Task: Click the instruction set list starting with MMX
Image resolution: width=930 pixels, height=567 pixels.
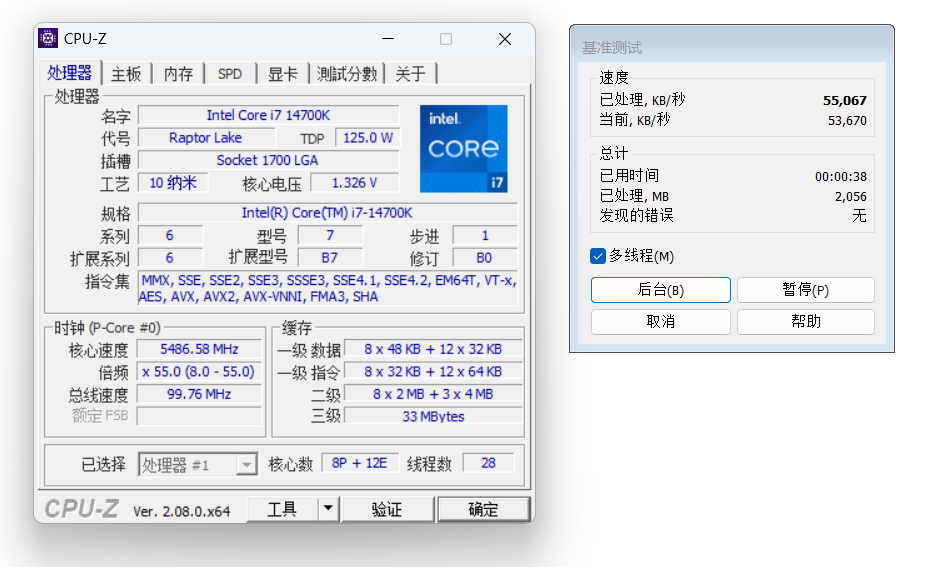Action: click(x=328, y=288)
